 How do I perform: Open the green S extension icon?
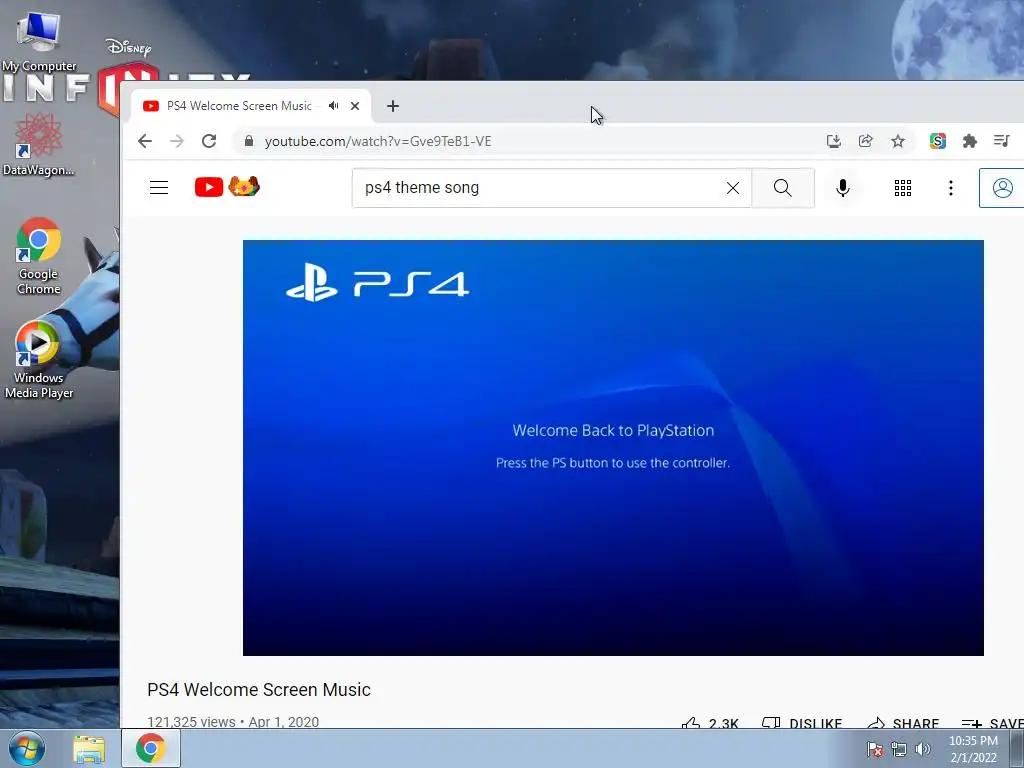click(938, 141)
